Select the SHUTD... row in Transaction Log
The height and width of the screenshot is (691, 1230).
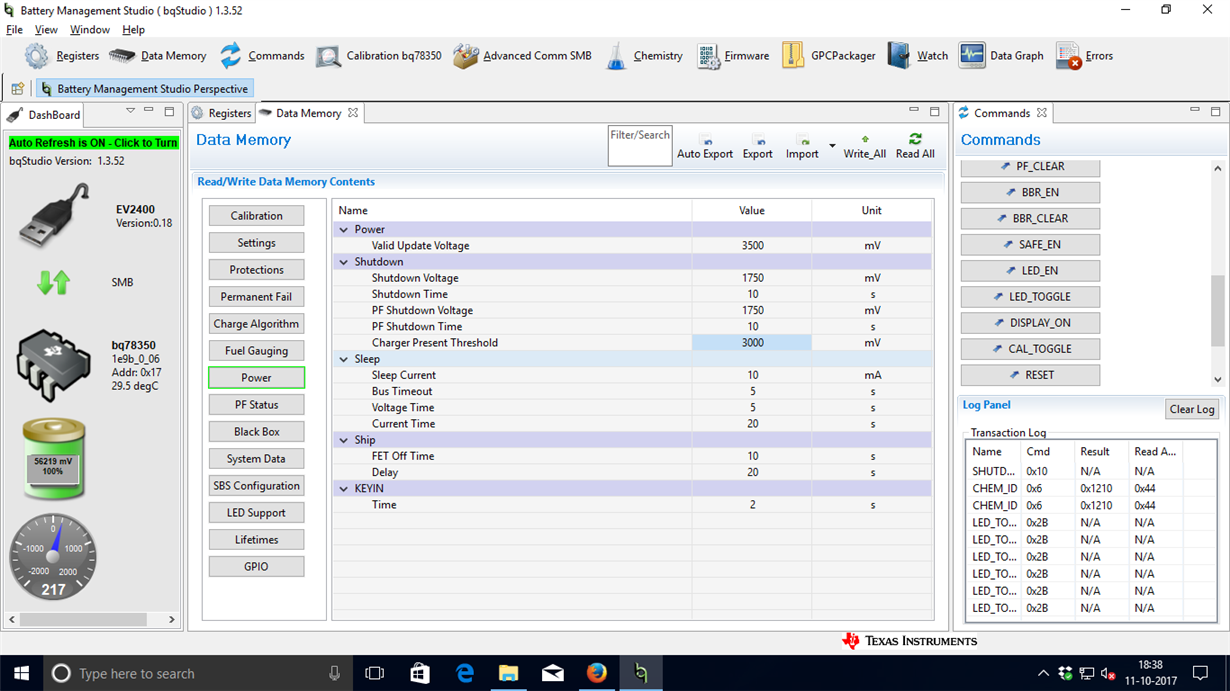1093,471
